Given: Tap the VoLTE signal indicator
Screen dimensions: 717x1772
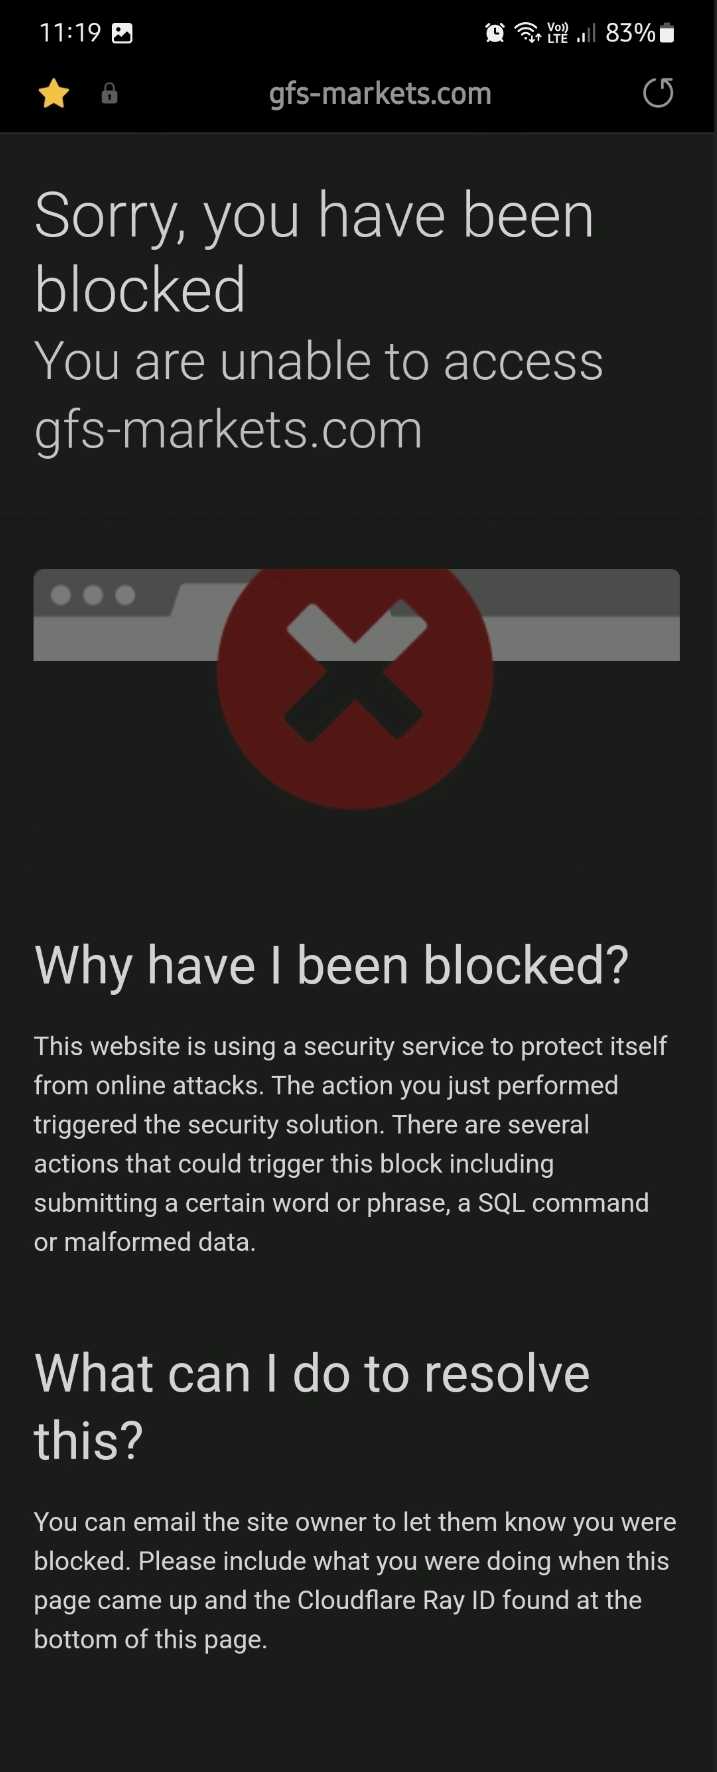Looking at the screenshot, I should (x=558, y=33).
